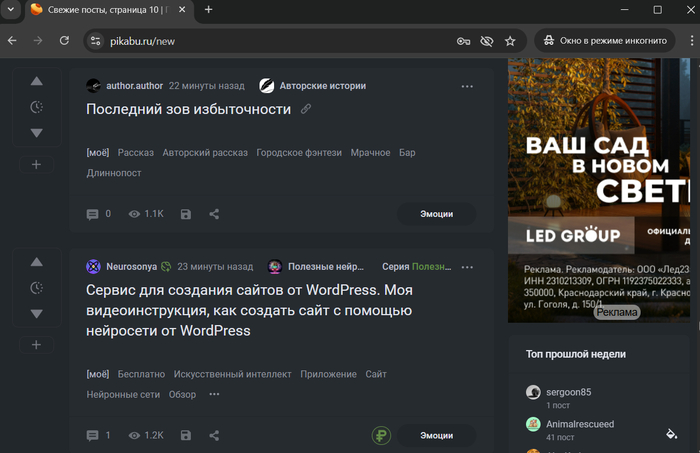The image size is (700, 453).
Task: Open sergoon85 in last week's top
Action: pos(569,392)
